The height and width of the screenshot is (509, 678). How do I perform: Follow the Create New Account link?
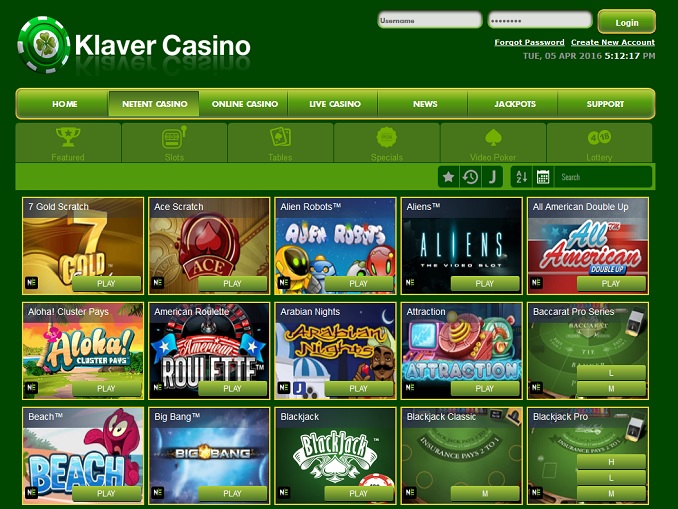pos(613,42)
